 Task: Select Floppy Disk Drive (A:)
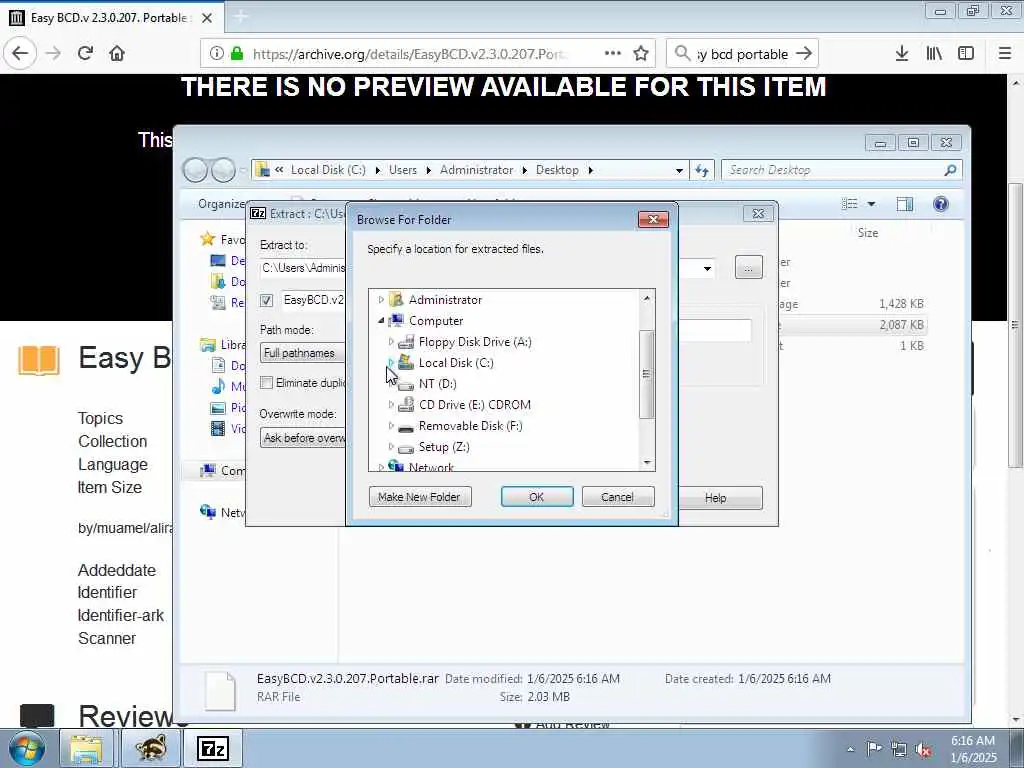click(x=475, y=342)
